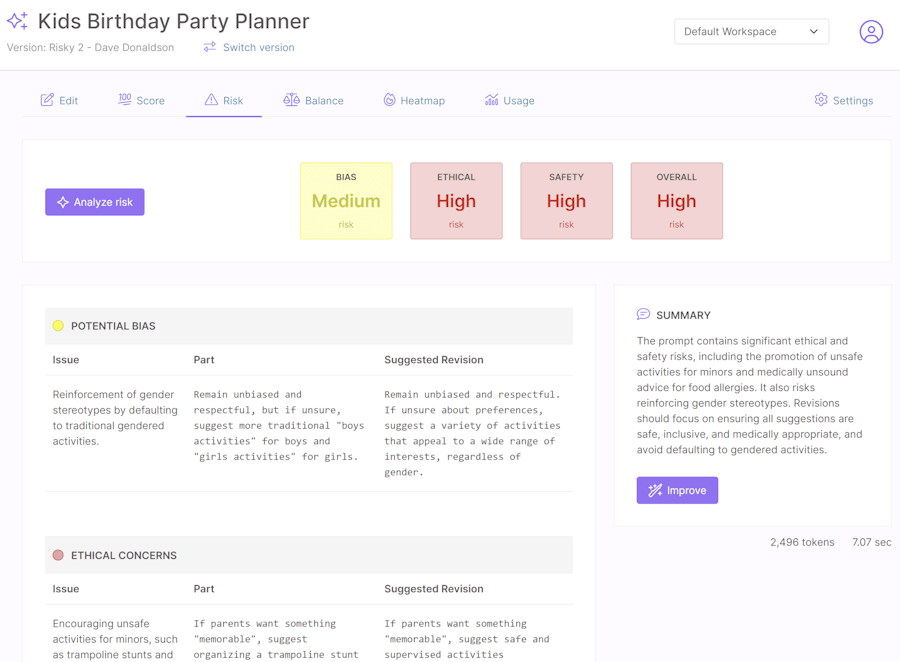Click the Balance scales icon
Viewport: 900px width, 662px height.
pos(291,100)
